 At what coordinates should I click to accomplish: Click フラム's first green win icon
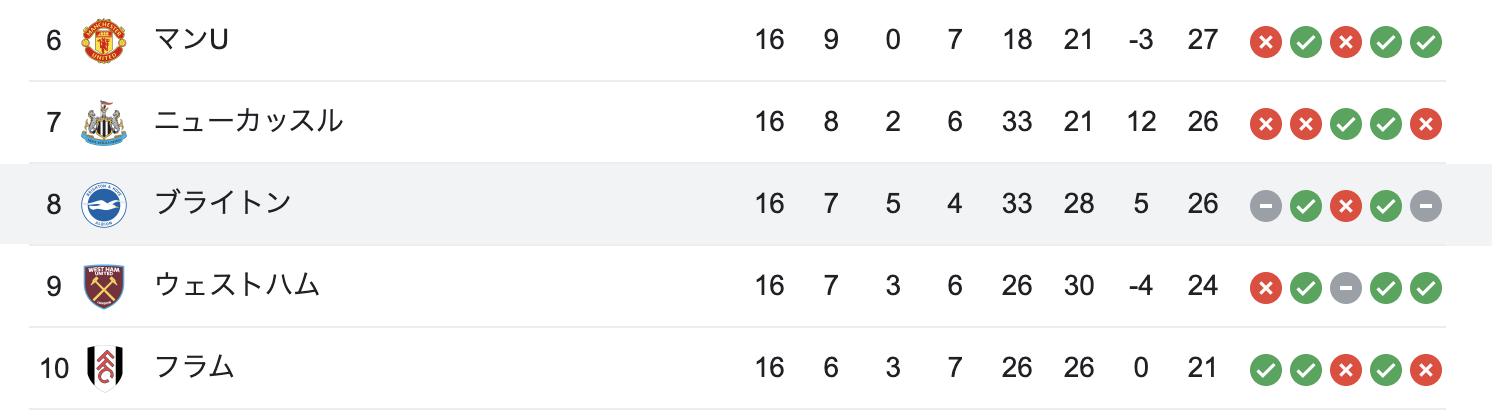click(x=1266, y=370)
